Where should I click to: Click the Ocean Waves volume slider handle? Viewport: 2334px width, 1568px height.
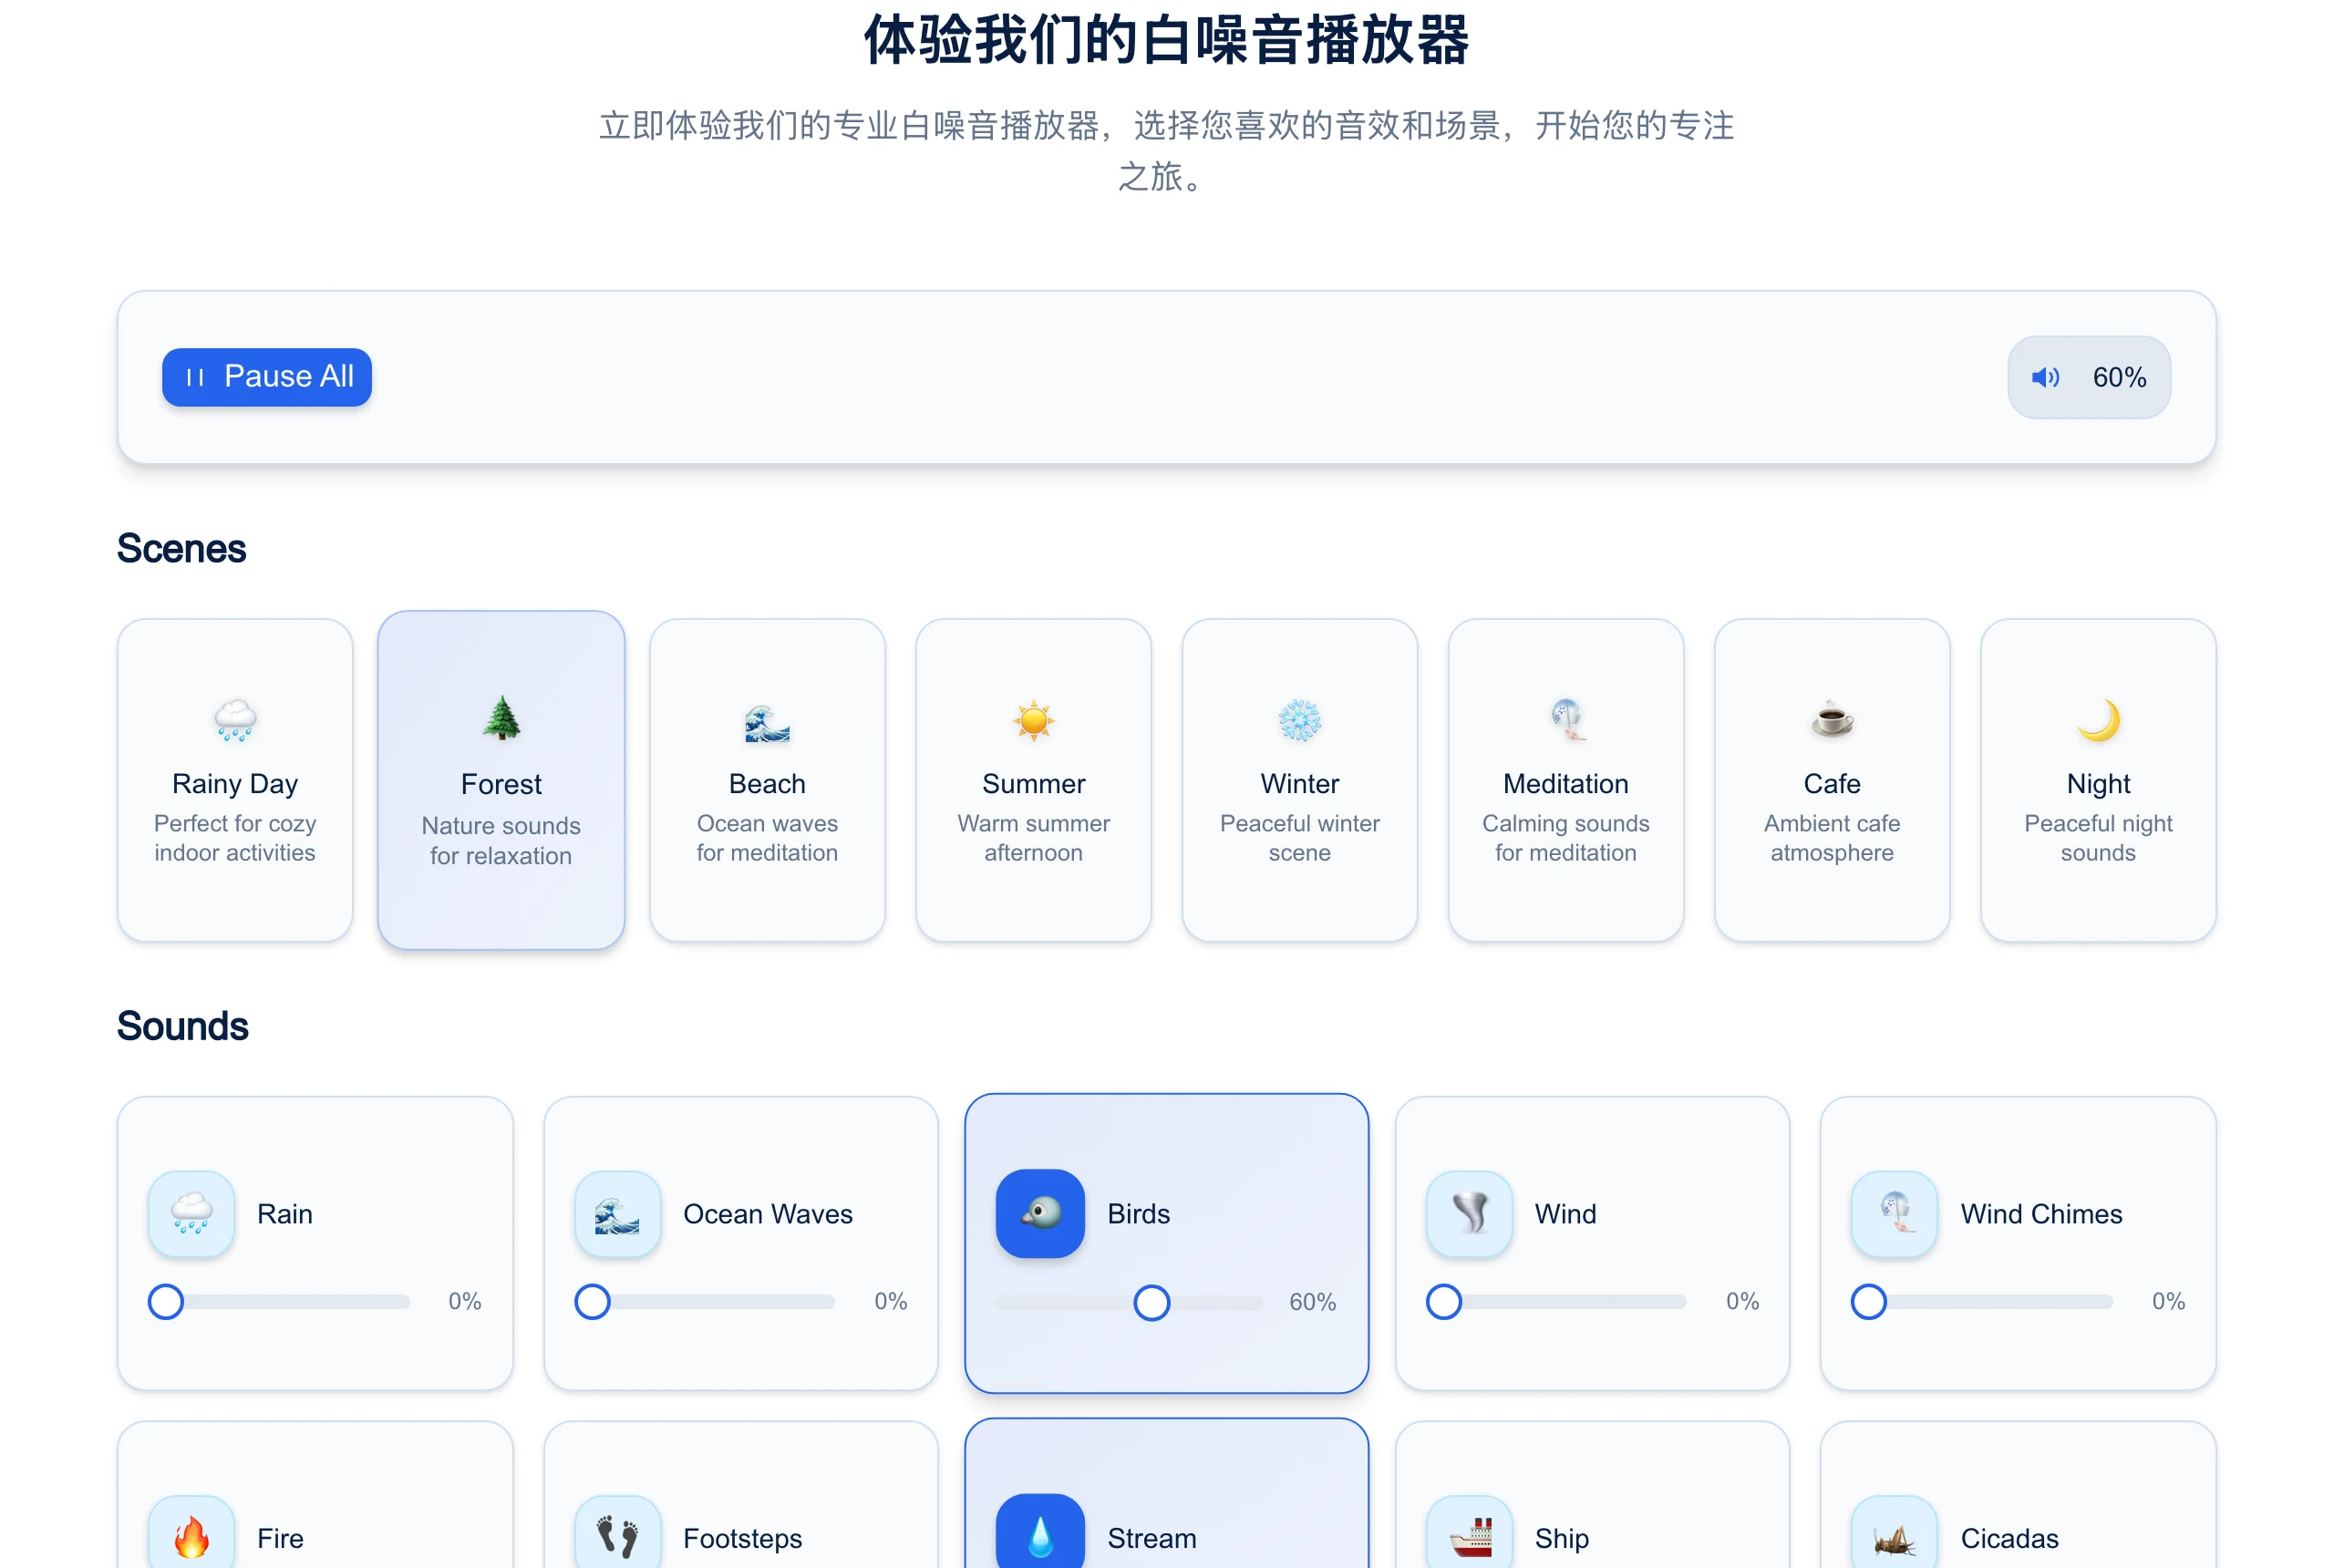[592, 1302]
